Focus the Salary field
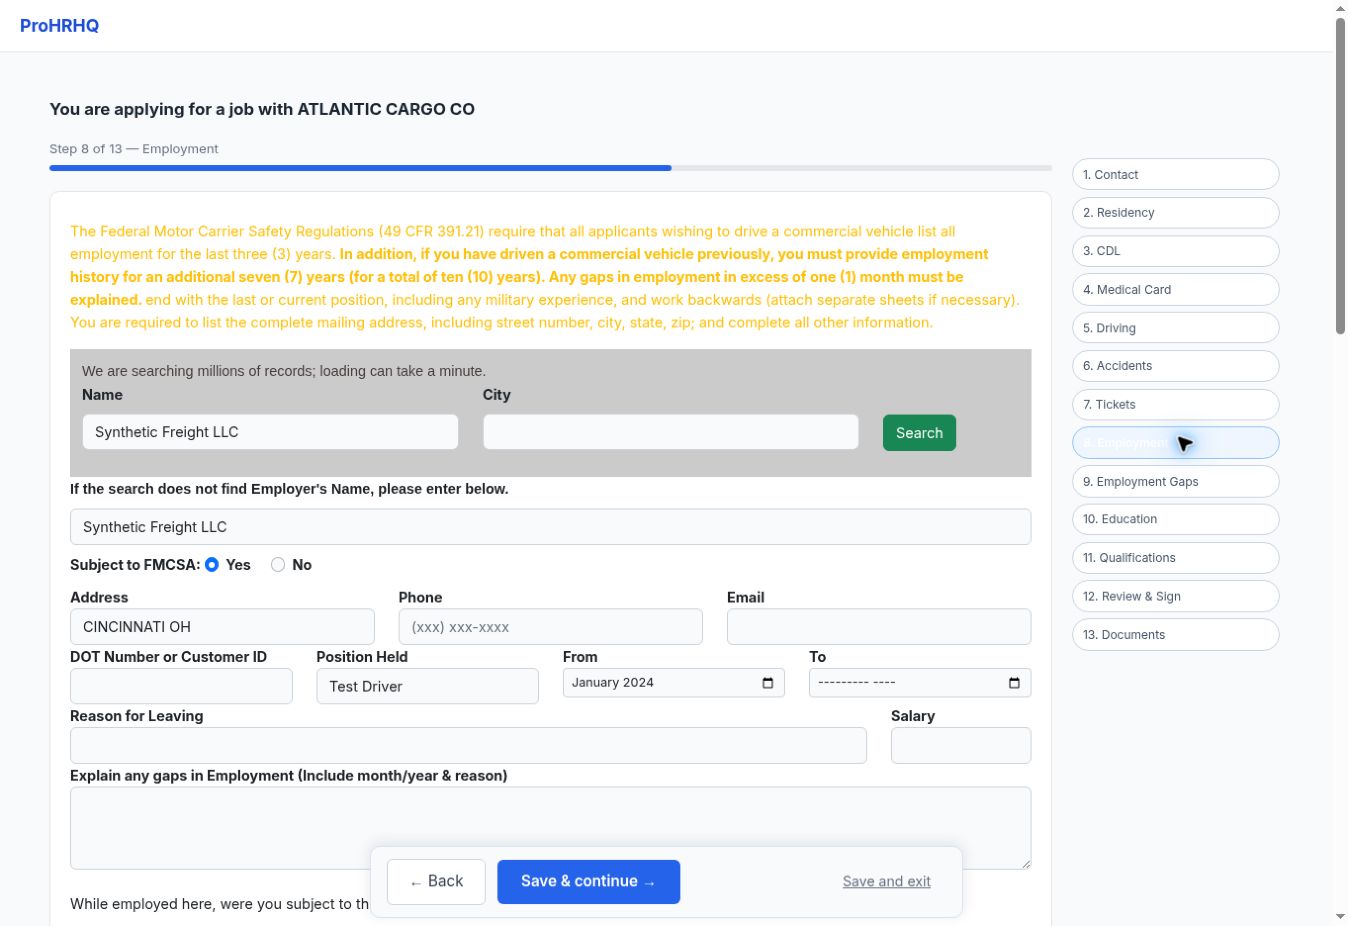Screen dimensions: 1348x926 (961, 746)
